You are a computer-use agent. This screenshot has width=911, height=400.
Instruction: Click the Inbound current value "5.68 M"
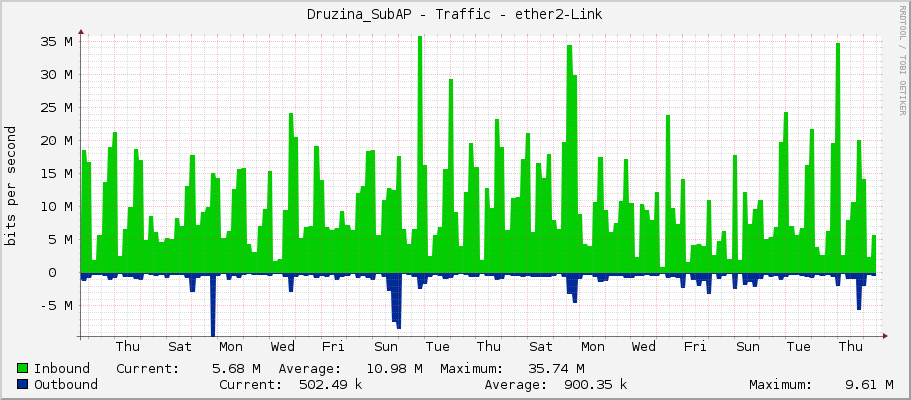point(236,369)
